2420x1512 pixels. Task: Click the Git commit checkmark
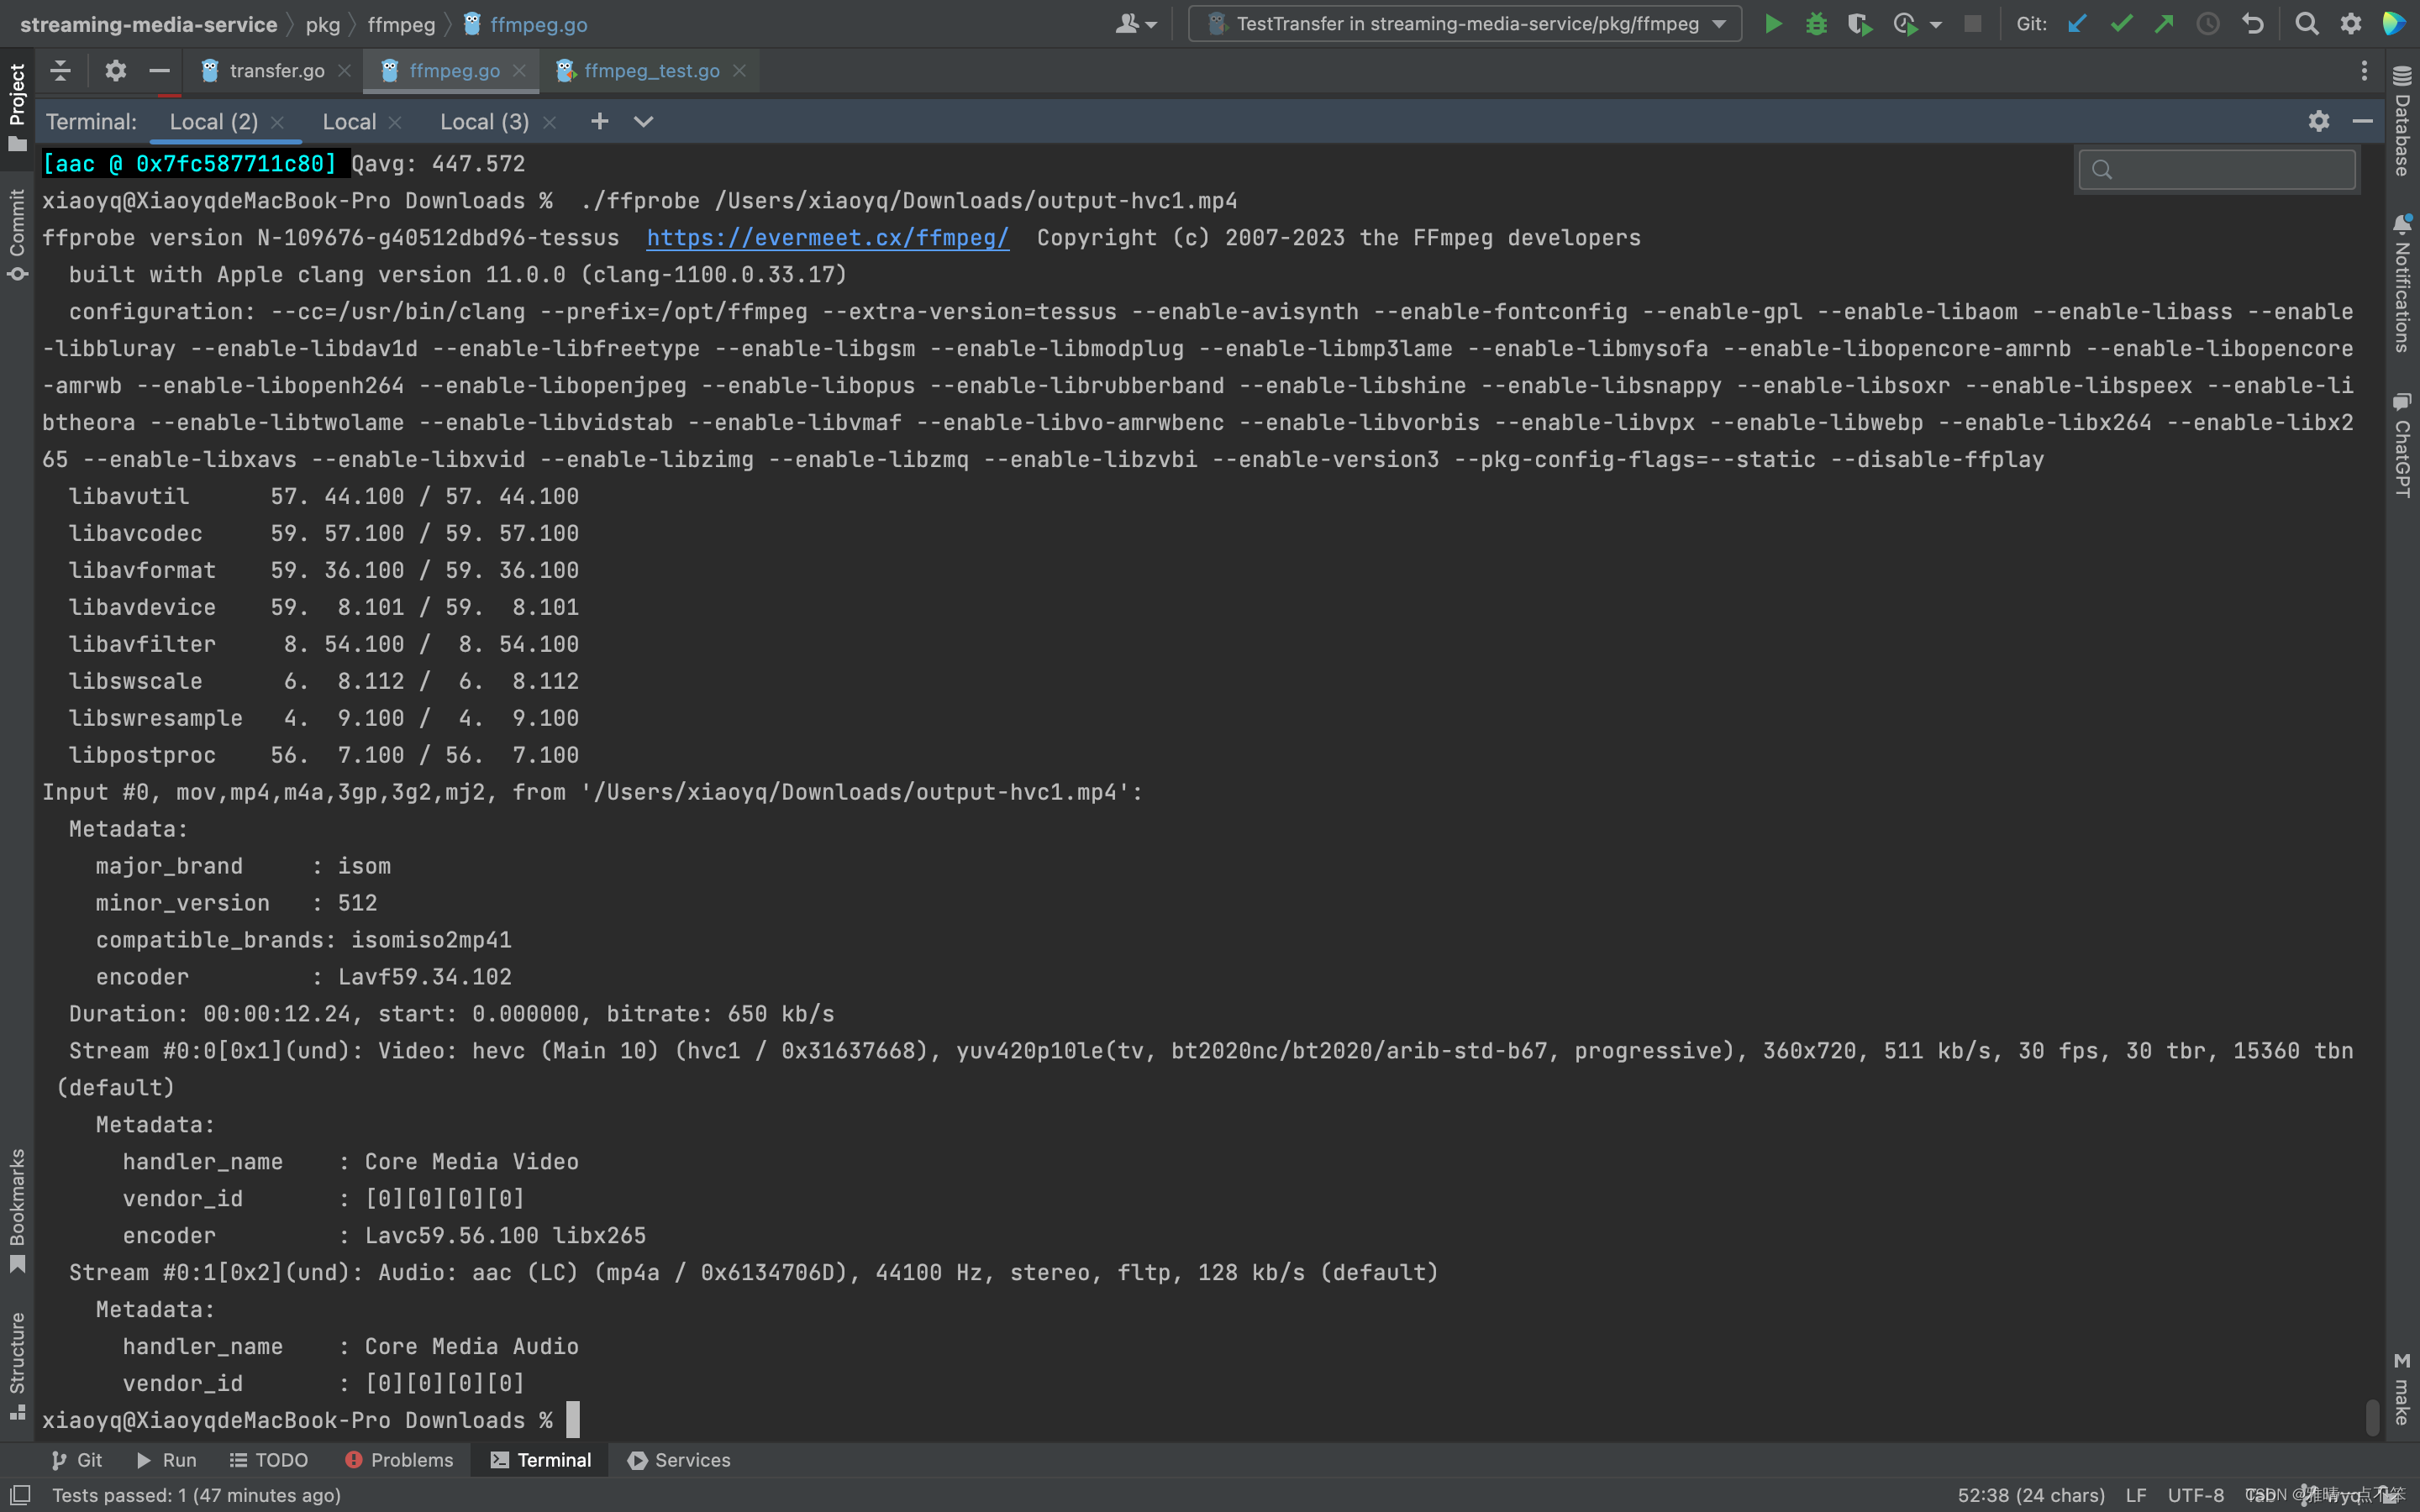click(2121, 24)
